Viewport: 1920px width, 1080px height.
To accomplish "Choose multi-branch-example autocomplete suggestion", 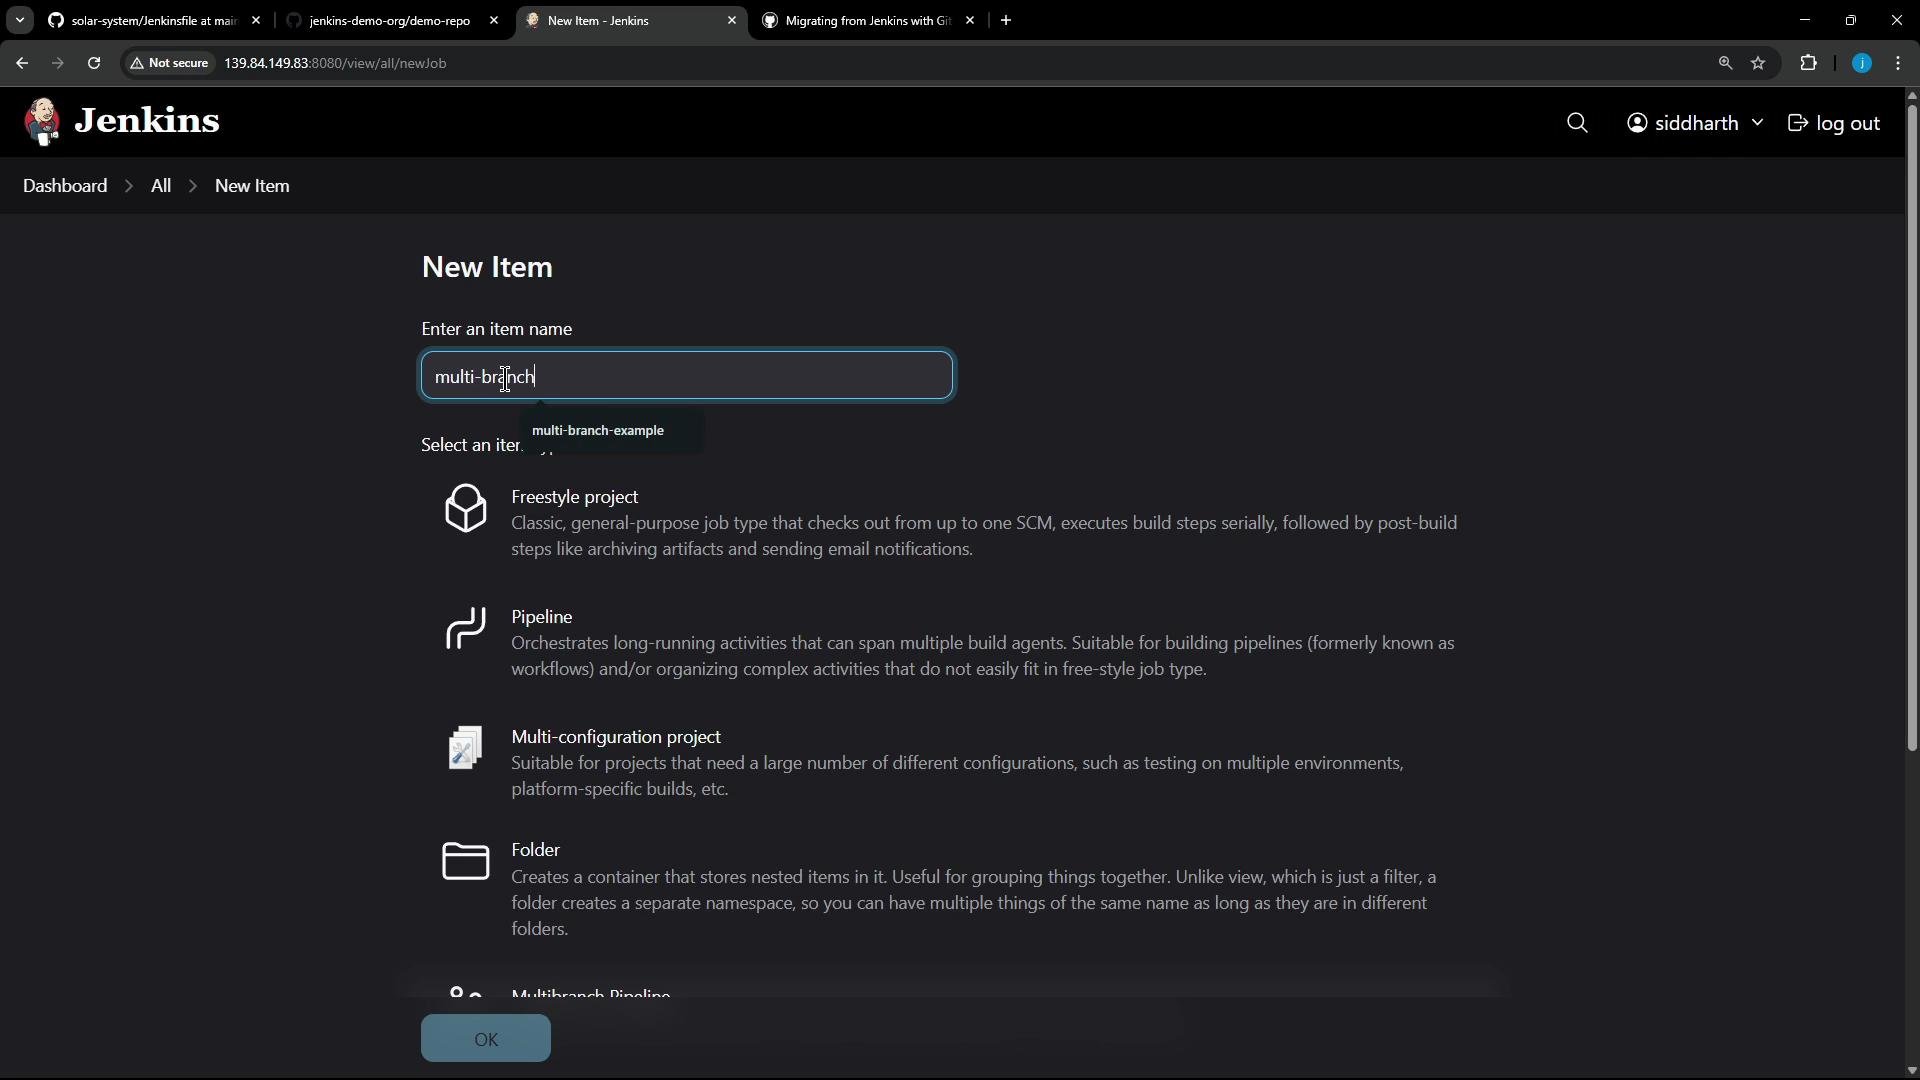I will pyautogui.click(x=598, y=431).
